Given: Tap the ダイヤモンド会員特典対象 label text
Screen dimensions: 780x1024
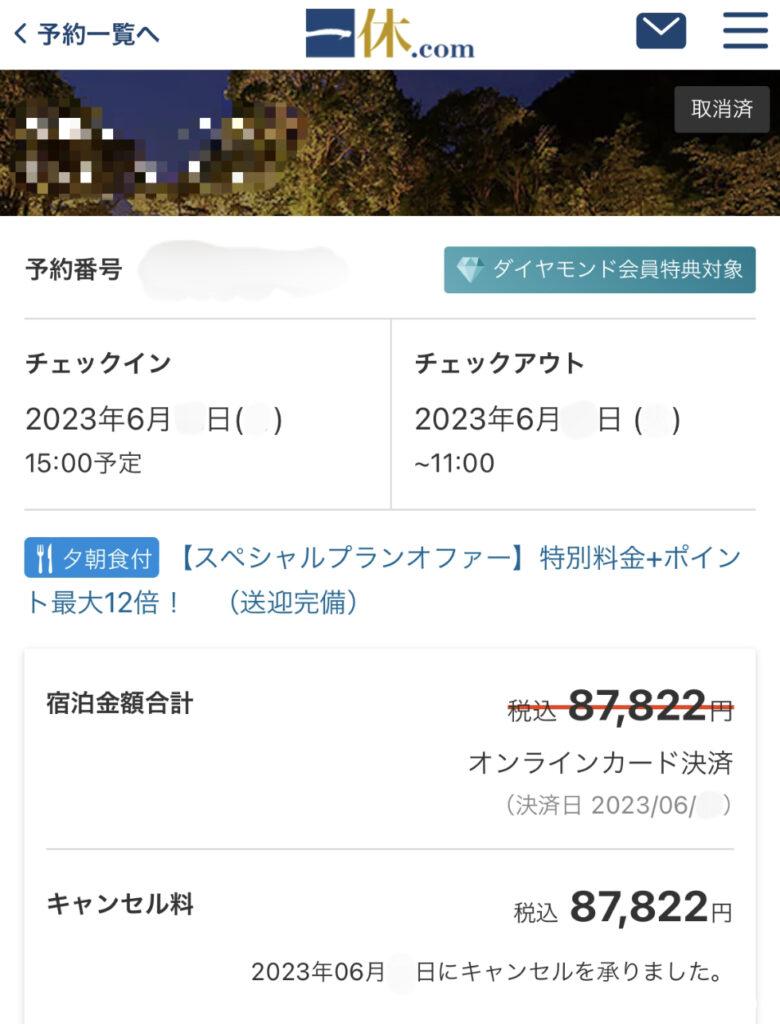Looking at the screenshot, I should [617, 269].
